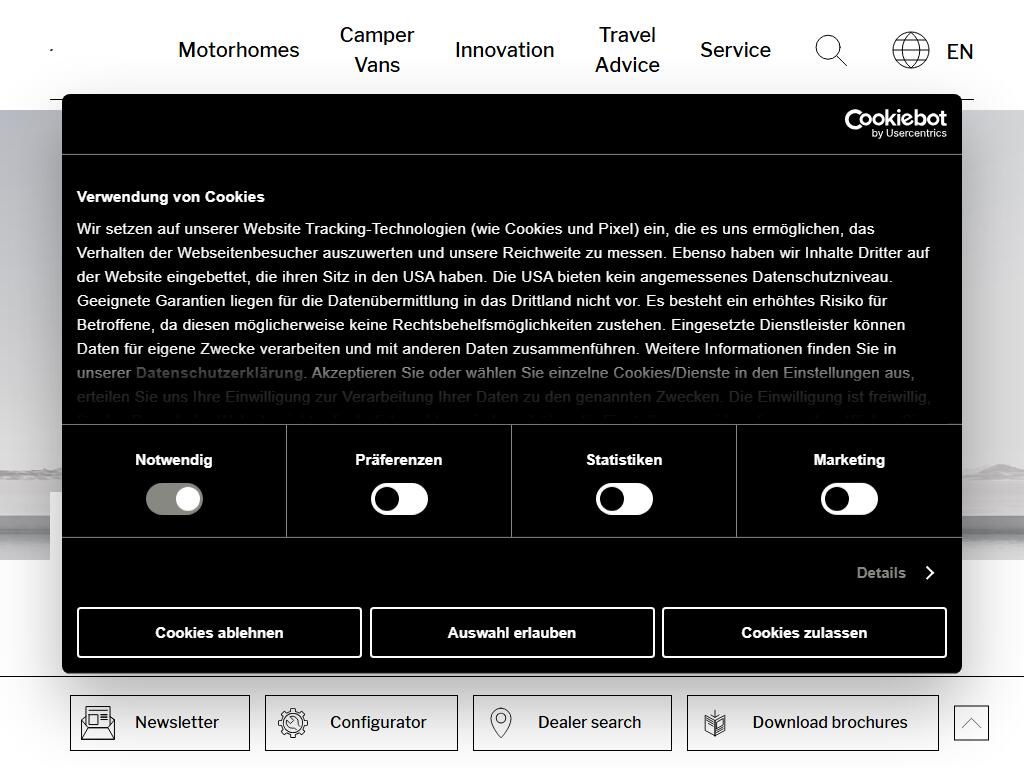The width and height of the screenshot is (1024, 768).
Task: Enable the Statistiken cookies switch
Action: (x=624, y=499)
